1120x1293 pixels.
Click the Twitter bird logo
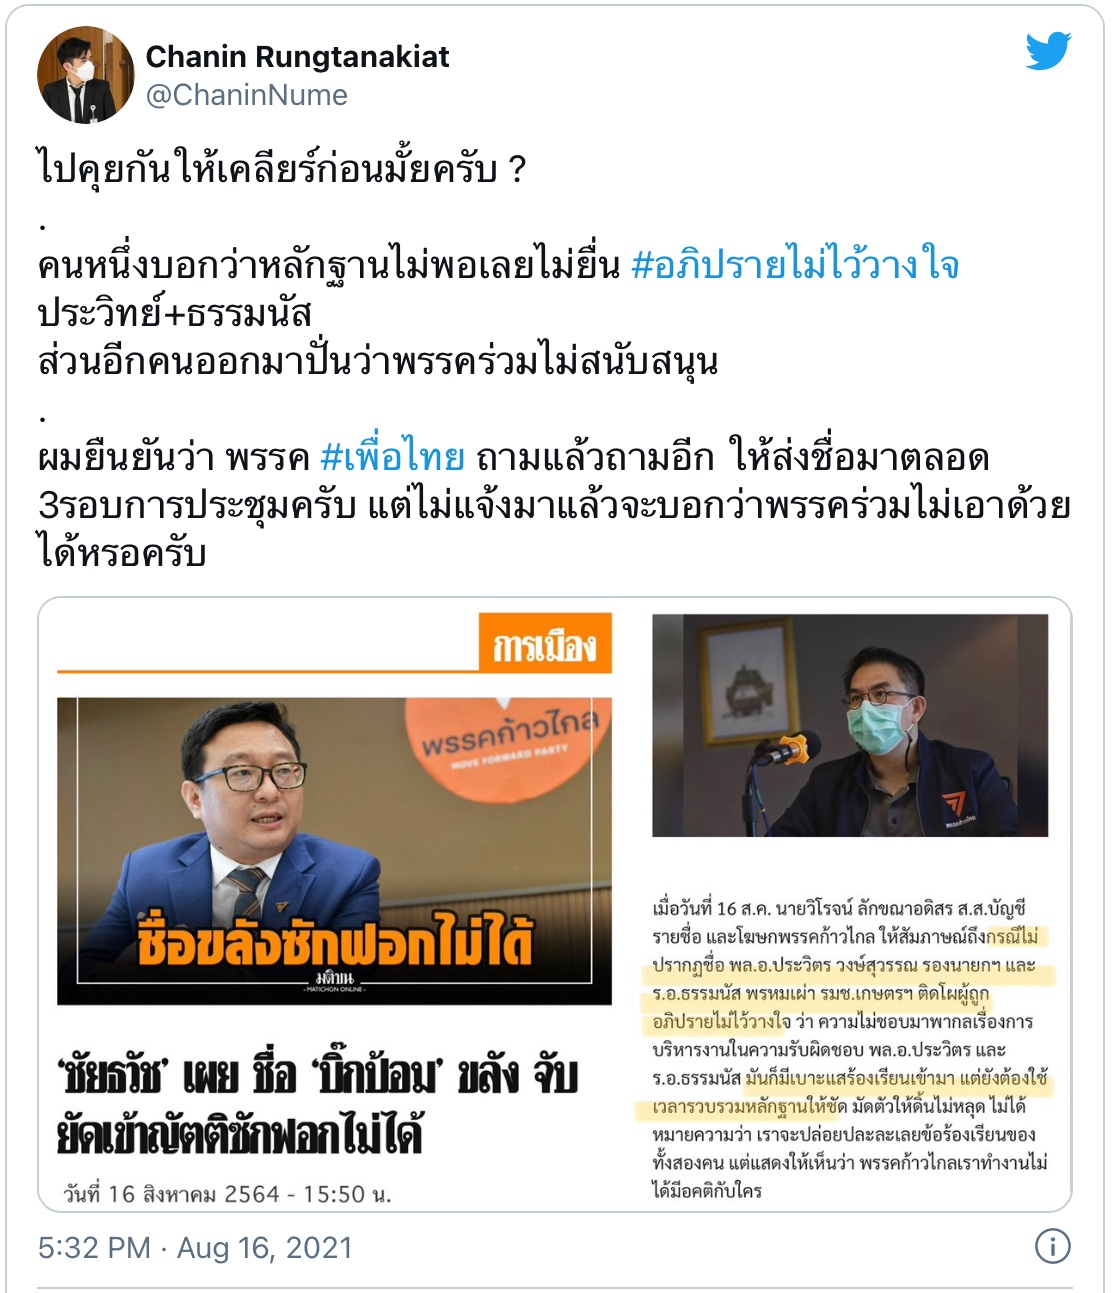pos(1048,50)
